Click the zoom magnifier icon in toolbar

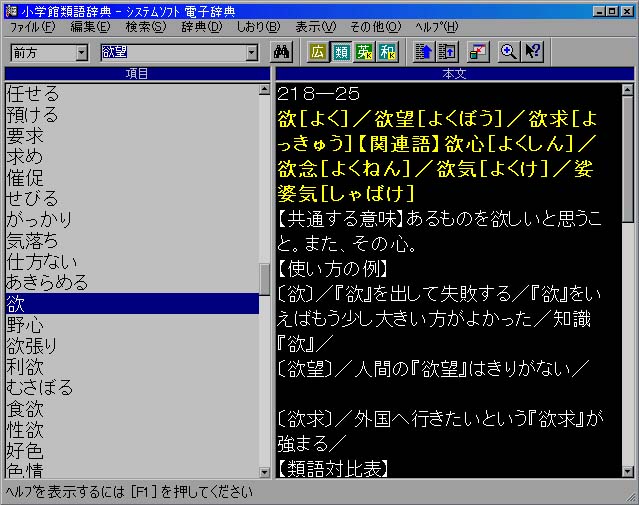509,52
